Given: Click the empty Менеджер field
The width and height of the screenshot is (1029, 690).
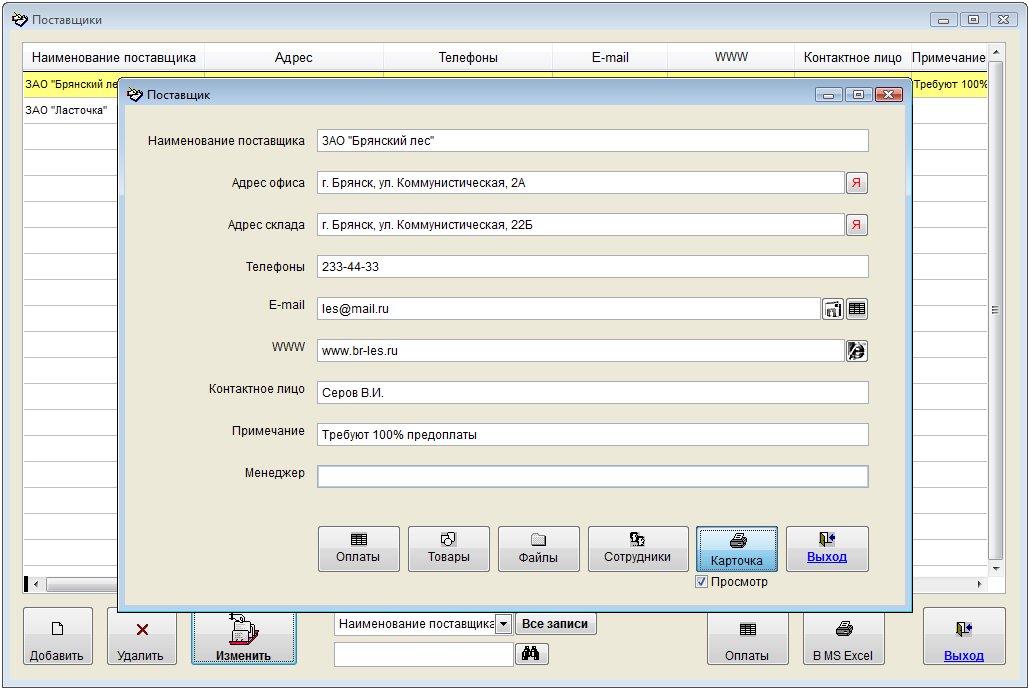Looking at the screenshot, I should pyautogui.click(x=593, y=477).
